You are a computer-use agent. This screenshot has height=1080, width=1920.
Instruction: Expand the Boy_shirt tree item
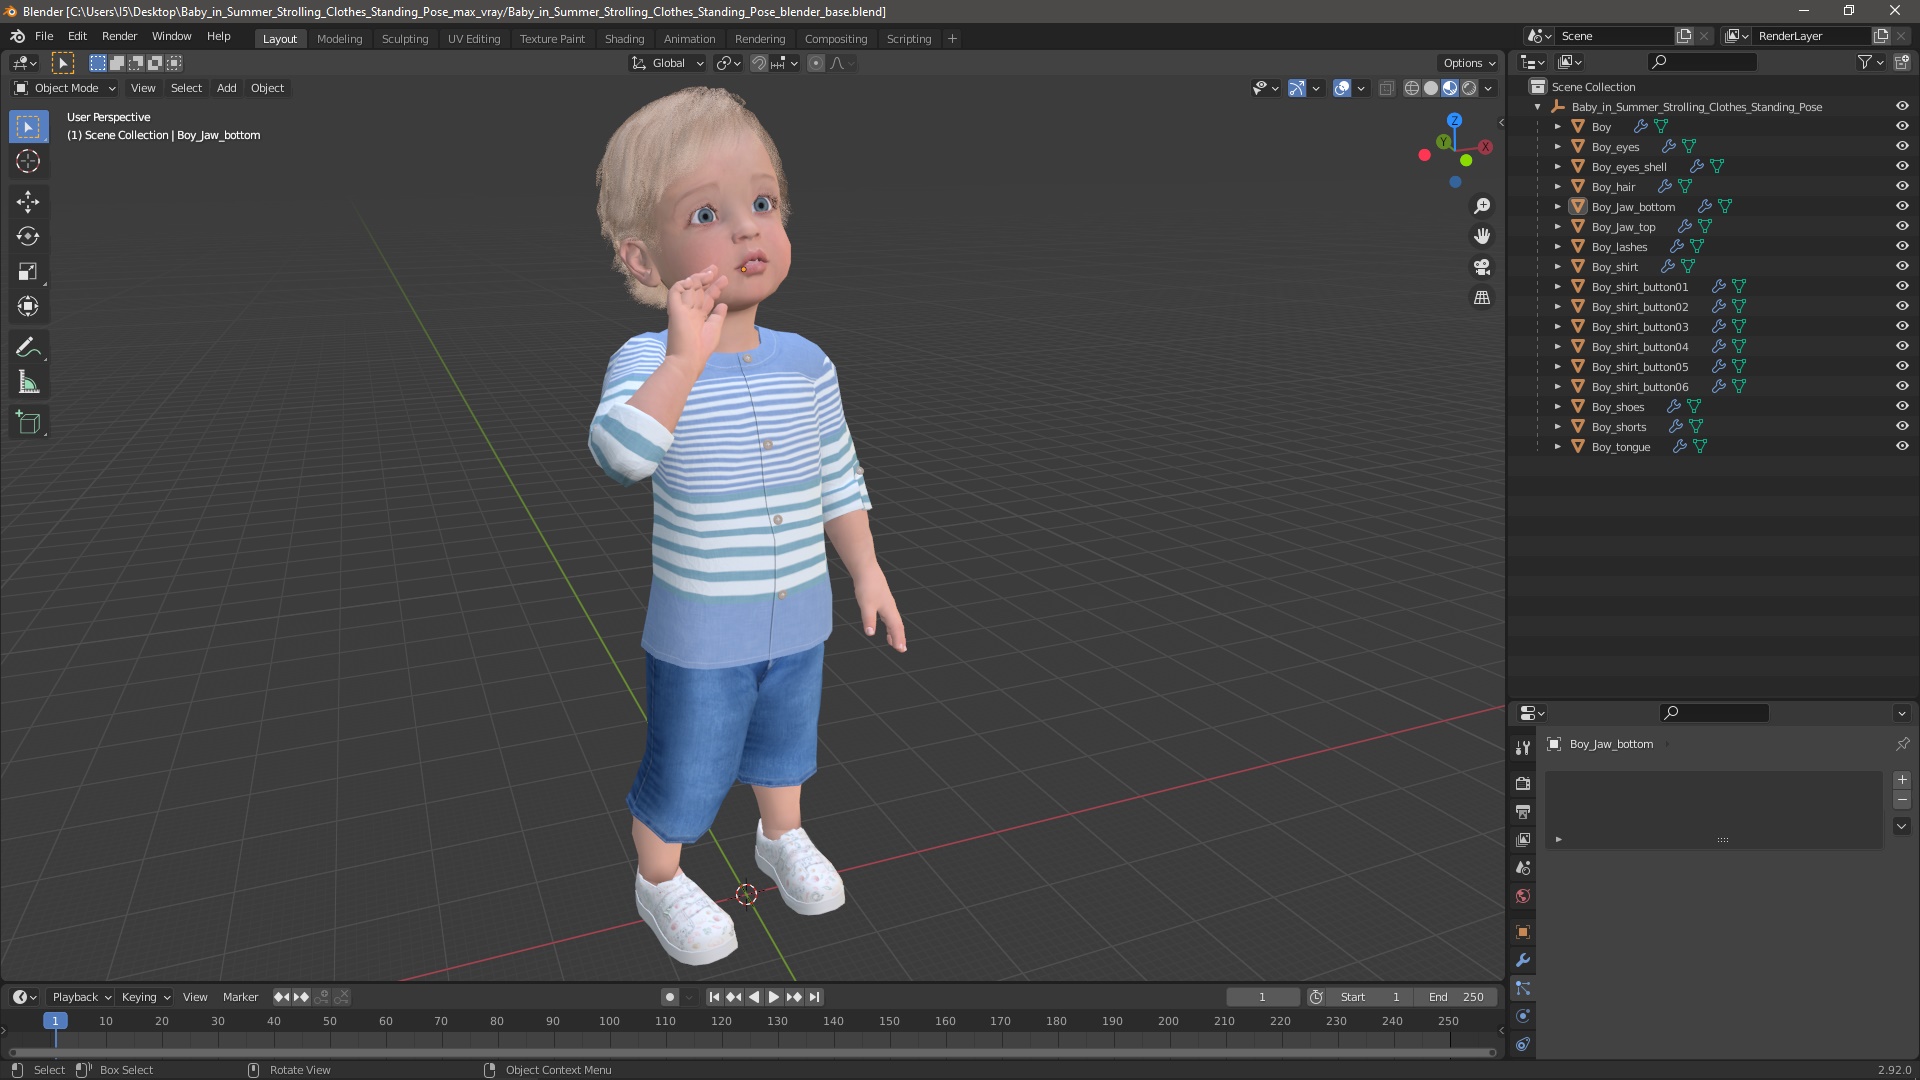[1557, 267]
